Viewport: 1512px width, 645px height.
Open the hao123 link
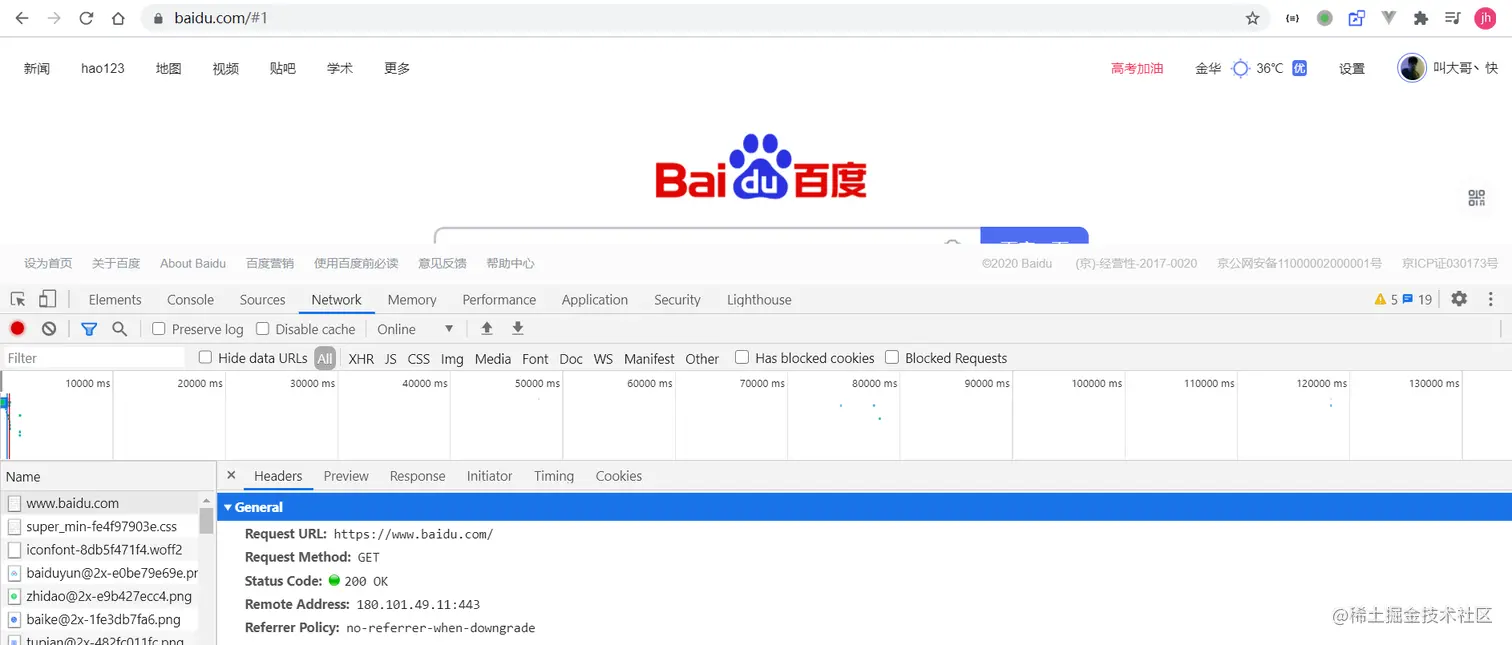103,68
